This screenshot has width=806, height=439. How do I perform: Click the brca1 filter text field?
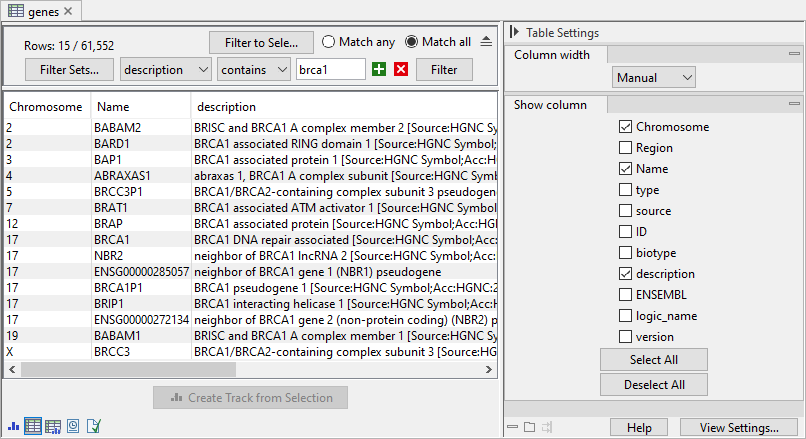331,70
